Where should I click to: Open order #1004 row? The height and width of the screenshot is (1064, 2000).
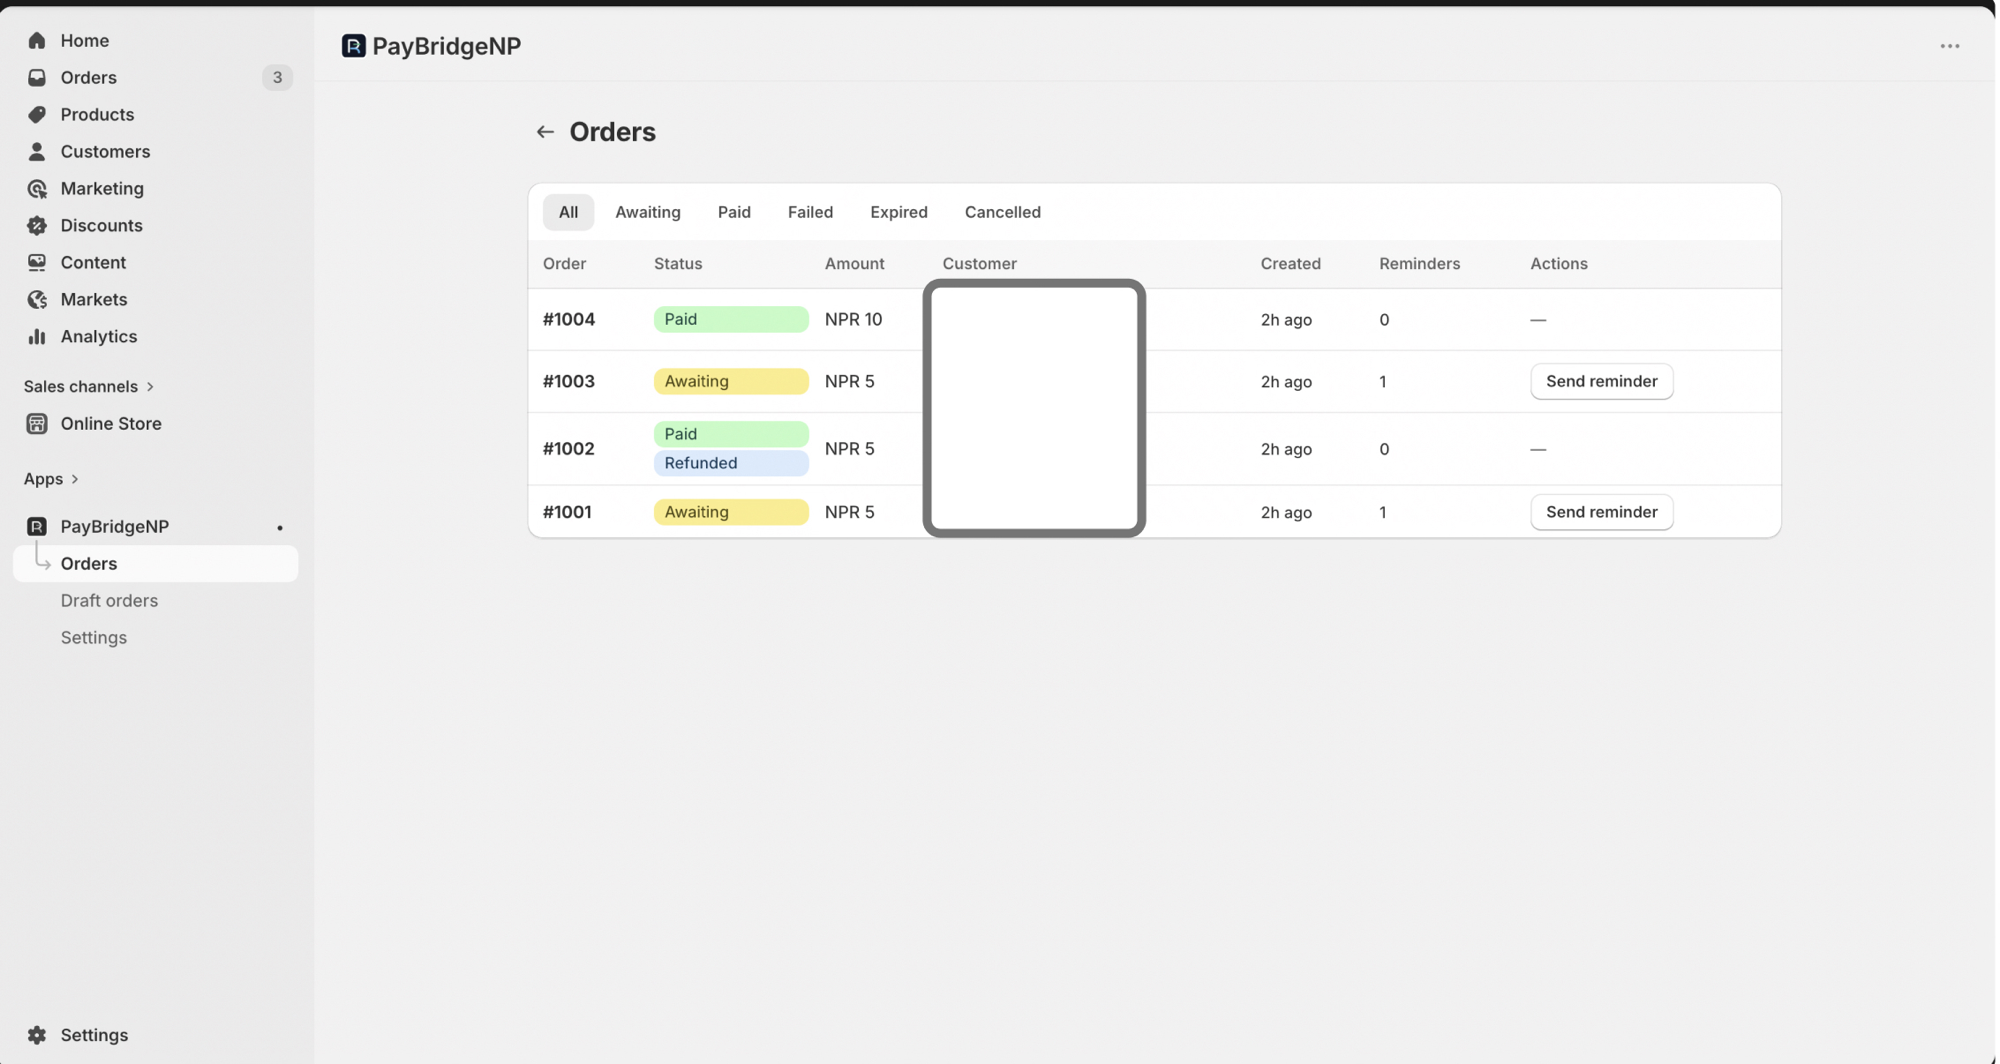pyautogui.click(x=569, y=320)
